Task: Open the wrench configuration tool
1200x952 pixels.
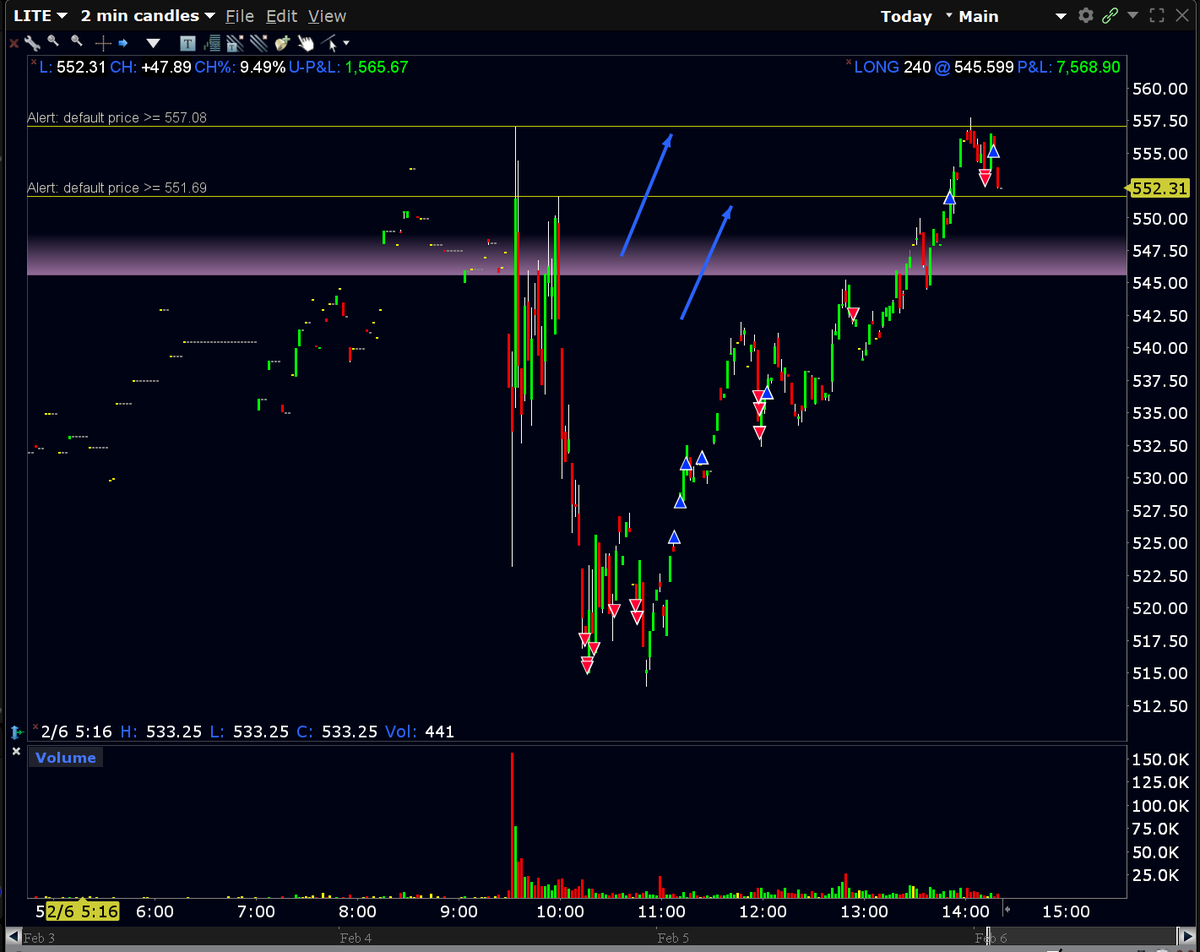Action: coord(32,43)
